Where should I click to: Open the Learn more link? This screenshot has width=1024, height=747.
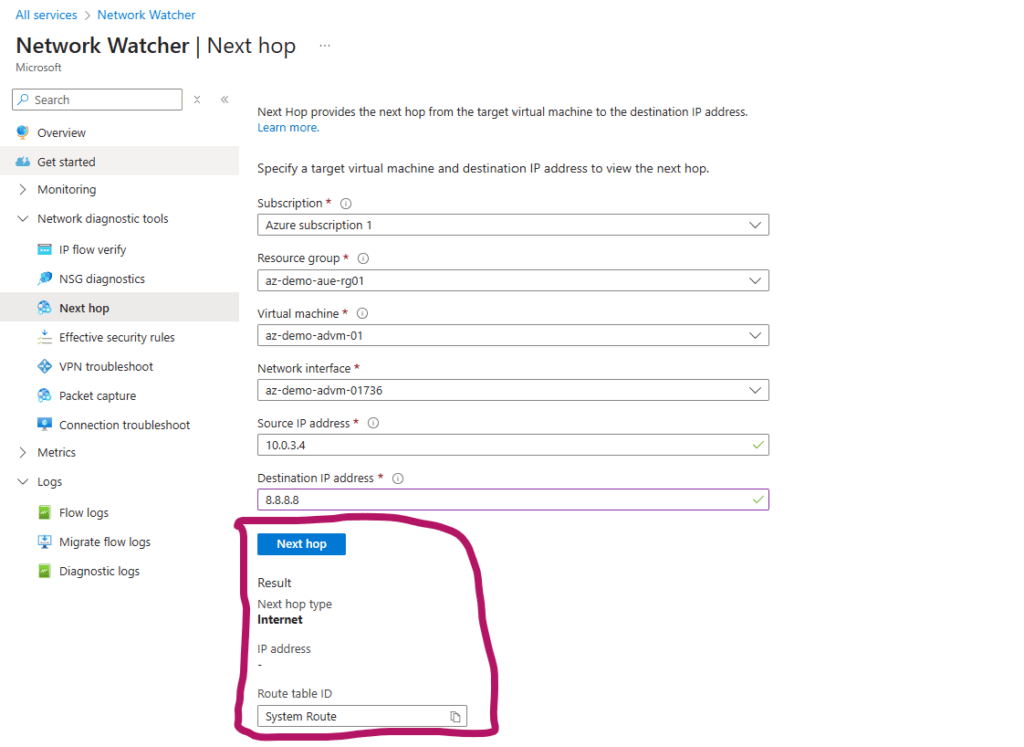(x=288, y=128)
